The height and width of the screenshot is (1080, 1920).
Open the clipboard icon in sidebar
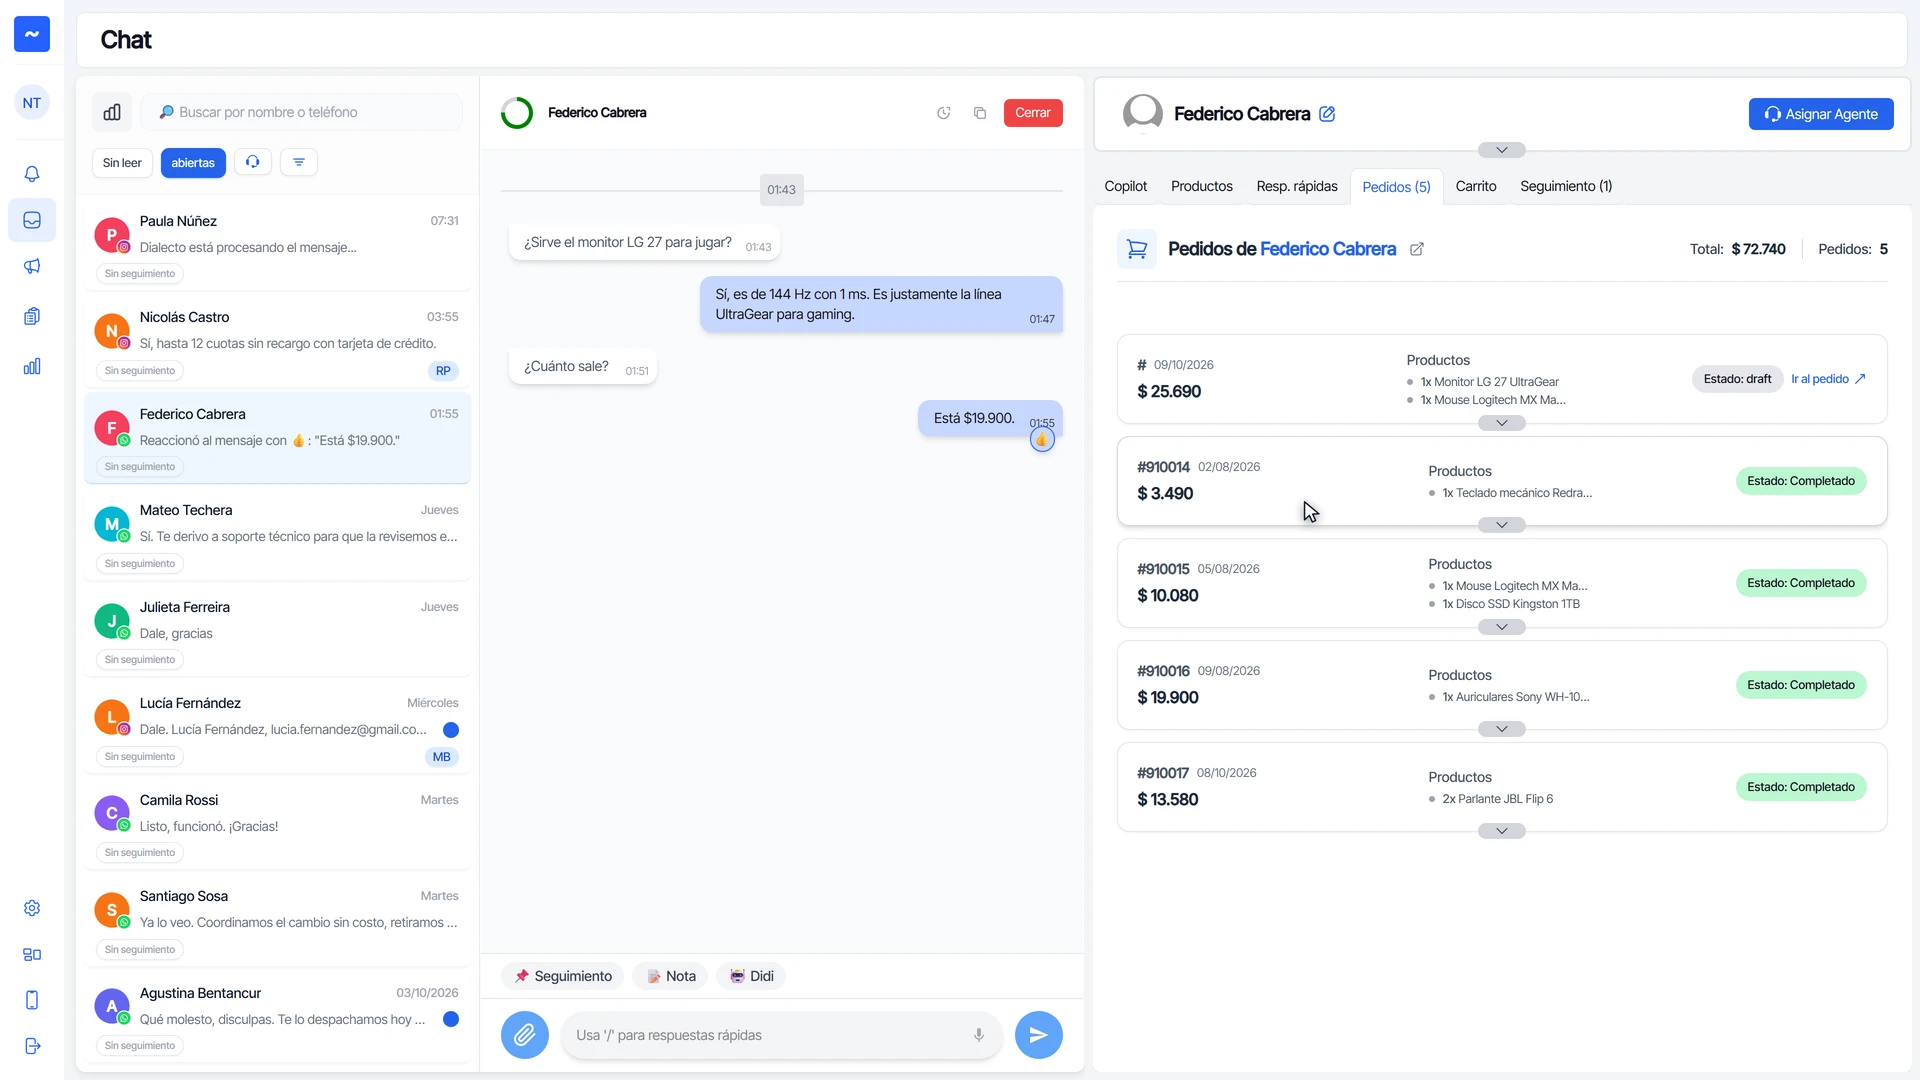pyautogui.click(x=32, y=316)
